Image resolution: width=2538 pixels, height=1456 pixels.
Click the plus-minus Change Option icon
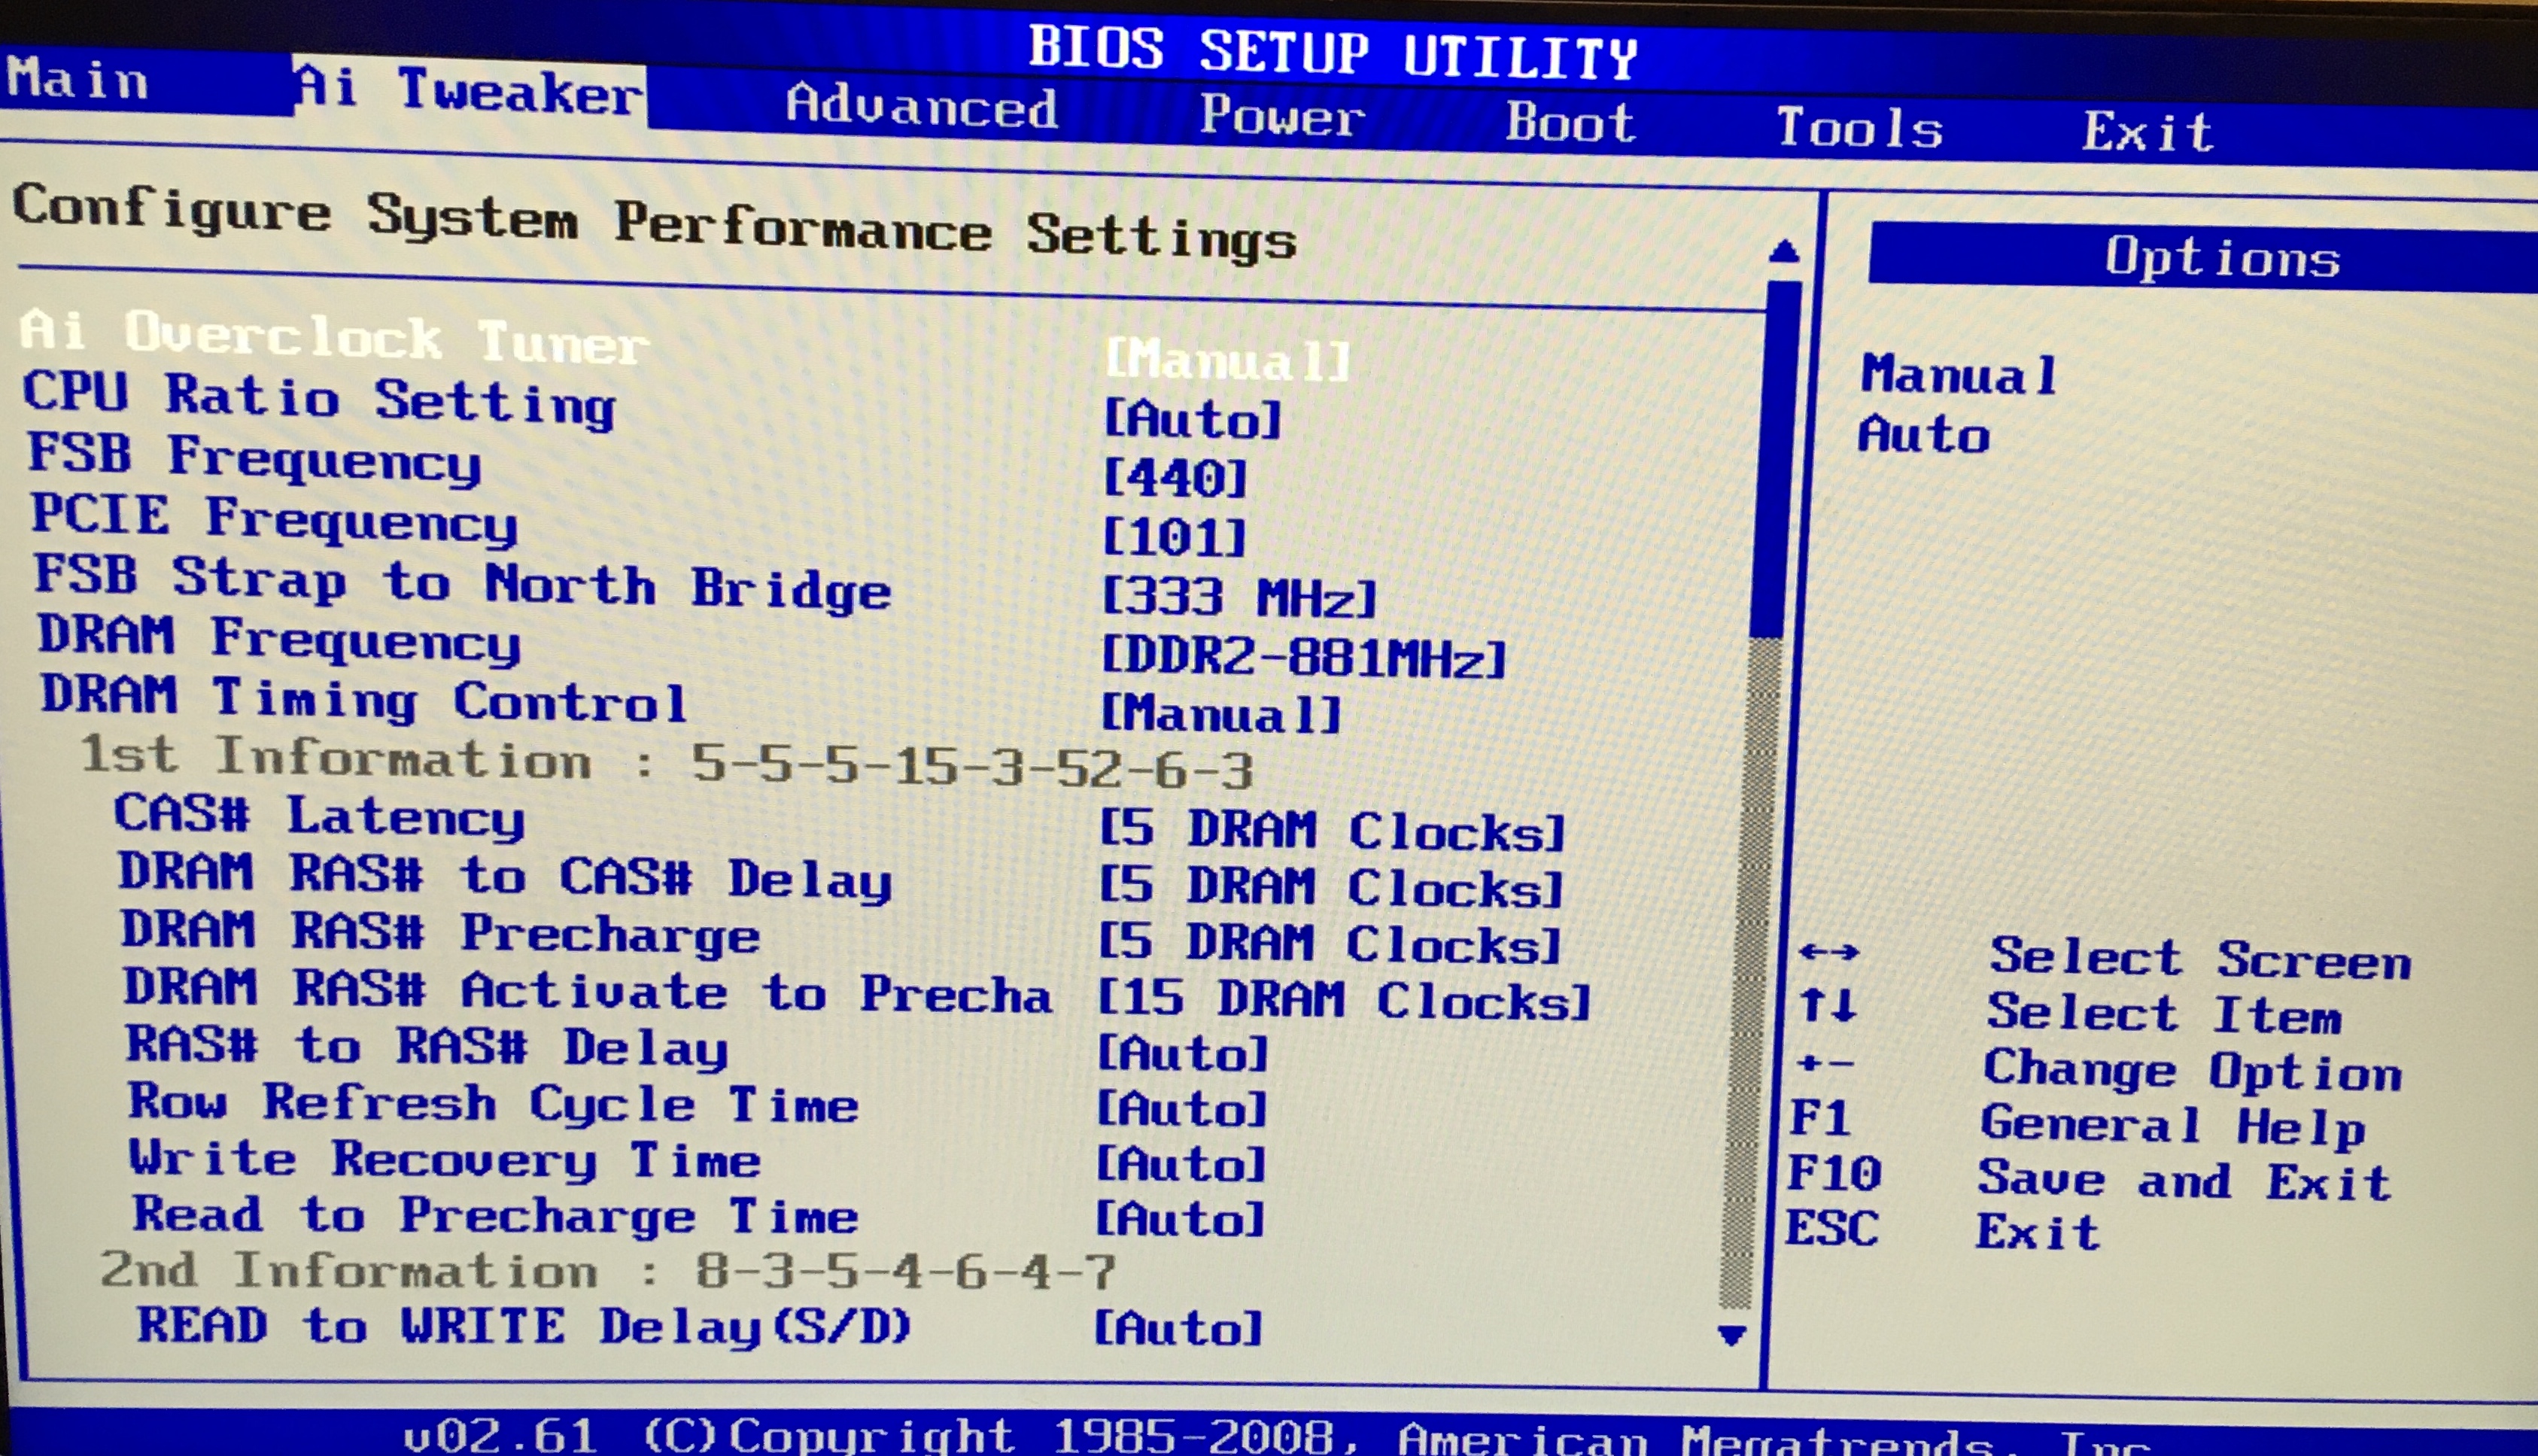1825,1063
